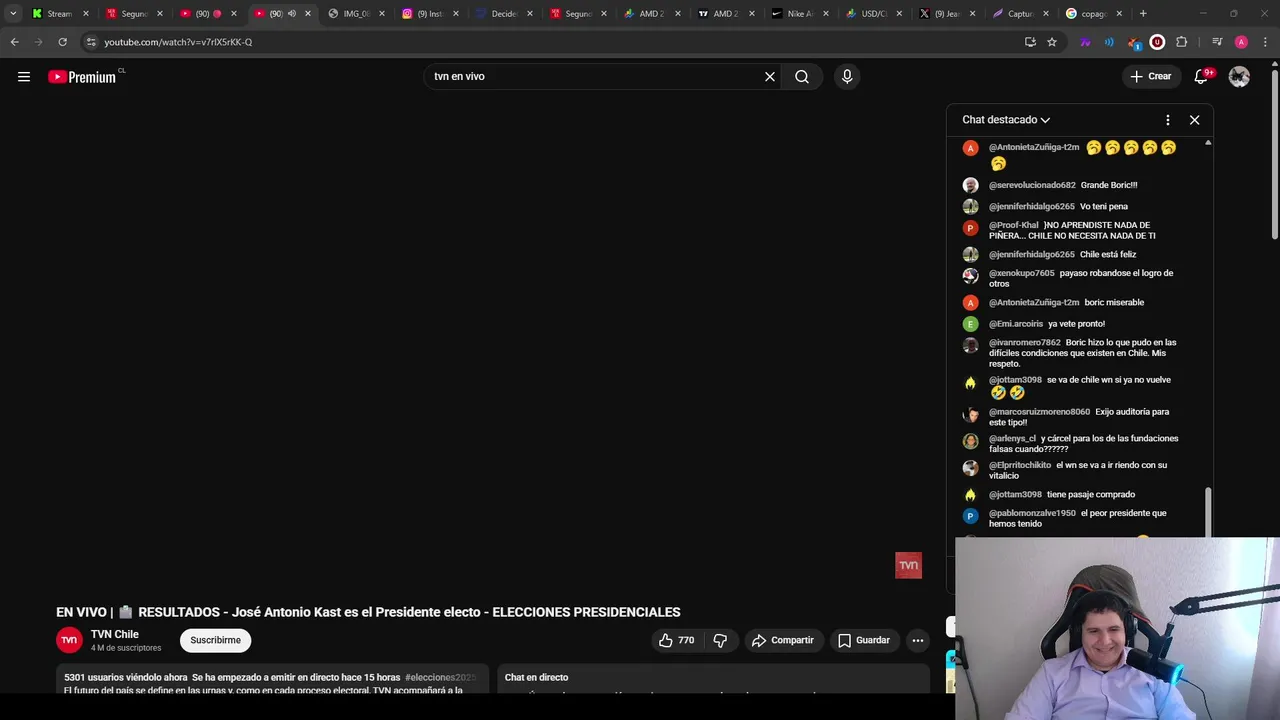Save video with the Guardar button
This screenshot has height=720, width=1280.
pyautogui.click(x=864, y=640)
